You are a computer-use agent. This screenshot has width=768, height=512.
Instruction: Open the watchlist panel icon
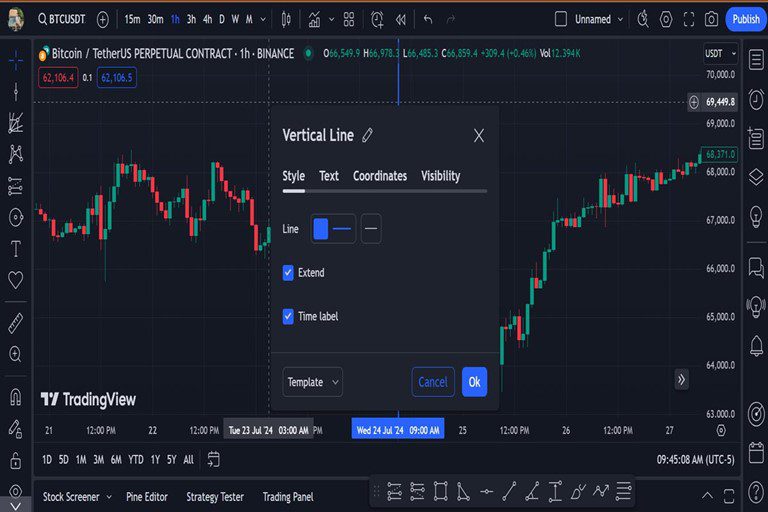756,60
